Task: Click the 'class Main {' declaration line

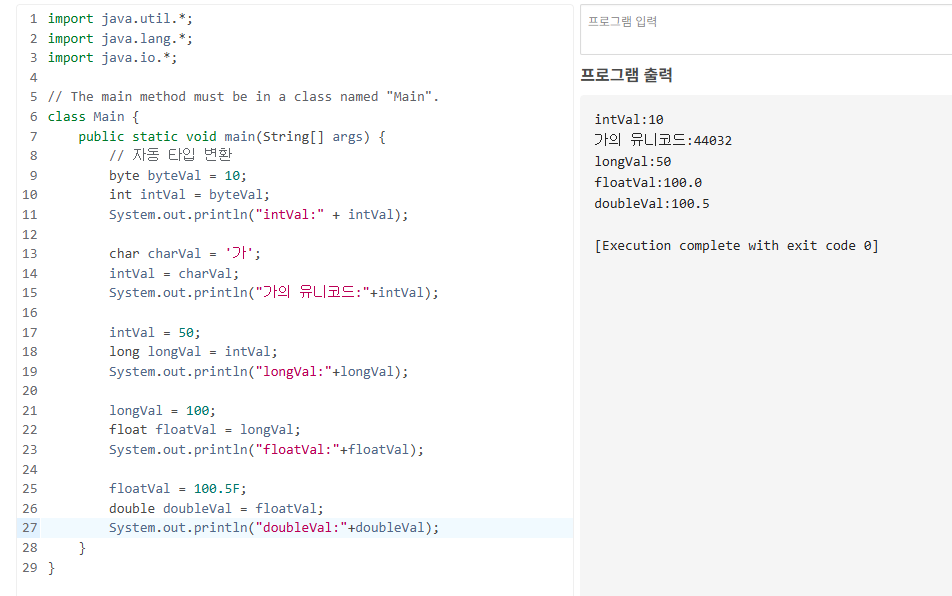Action: point(94,117)
